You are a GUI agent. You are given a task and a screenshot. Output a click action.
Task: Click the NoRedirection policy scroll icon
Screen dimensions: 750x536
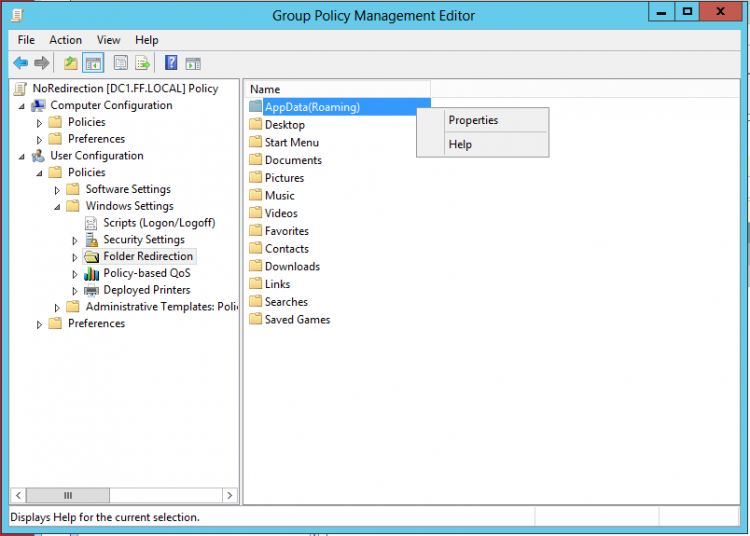coord(20,89)
